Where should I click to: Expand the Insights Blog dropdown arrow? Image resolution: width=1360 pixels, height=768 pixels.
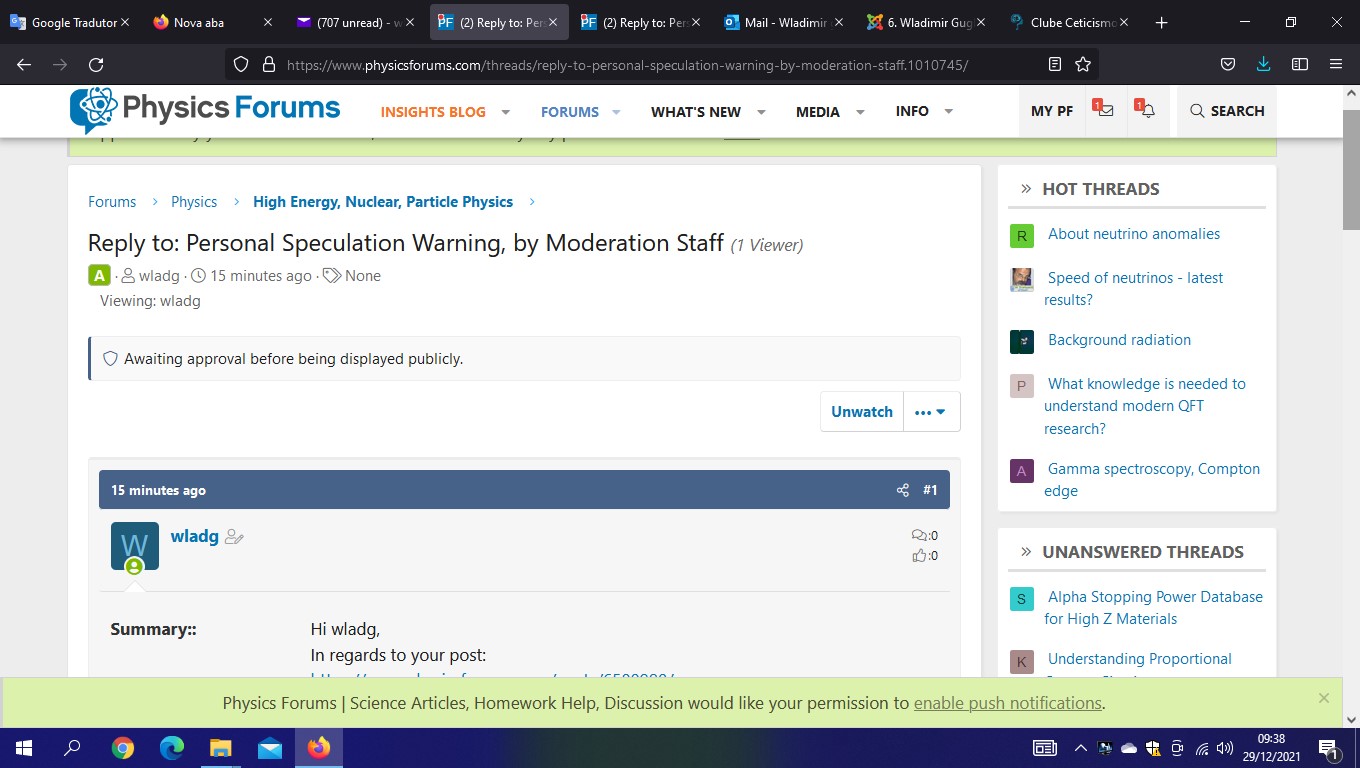506,112
